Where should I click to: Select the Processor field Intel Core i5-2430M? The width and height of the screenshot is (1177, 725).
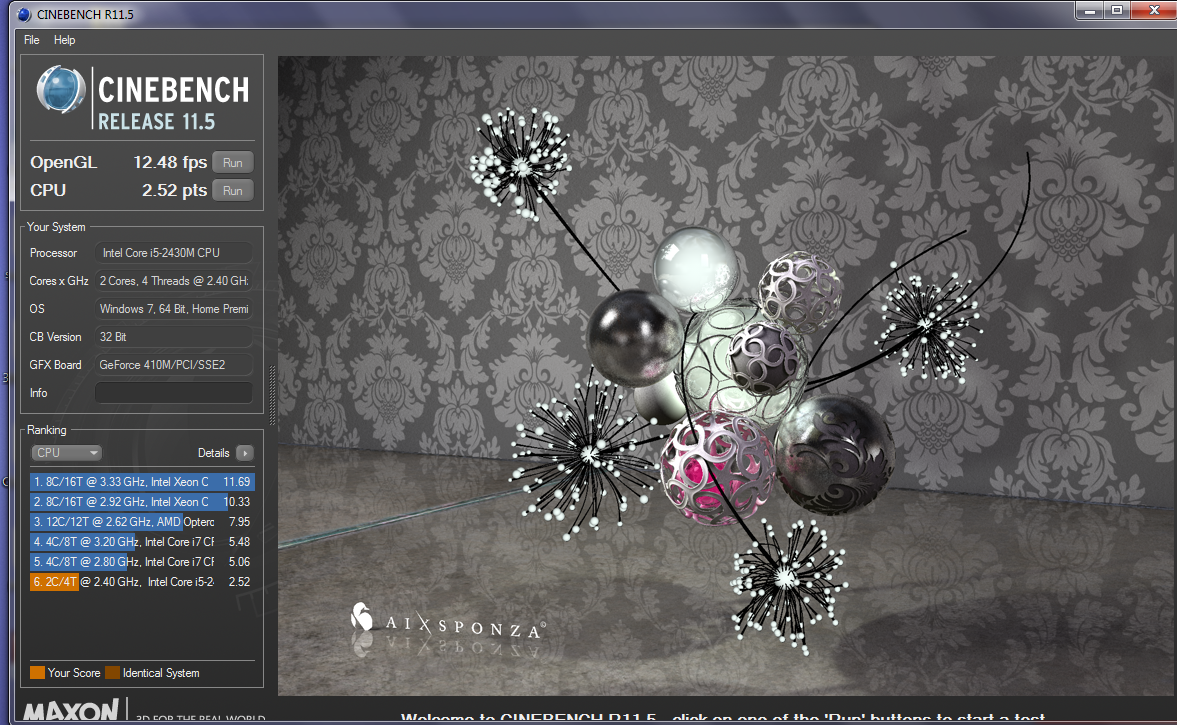173,253
